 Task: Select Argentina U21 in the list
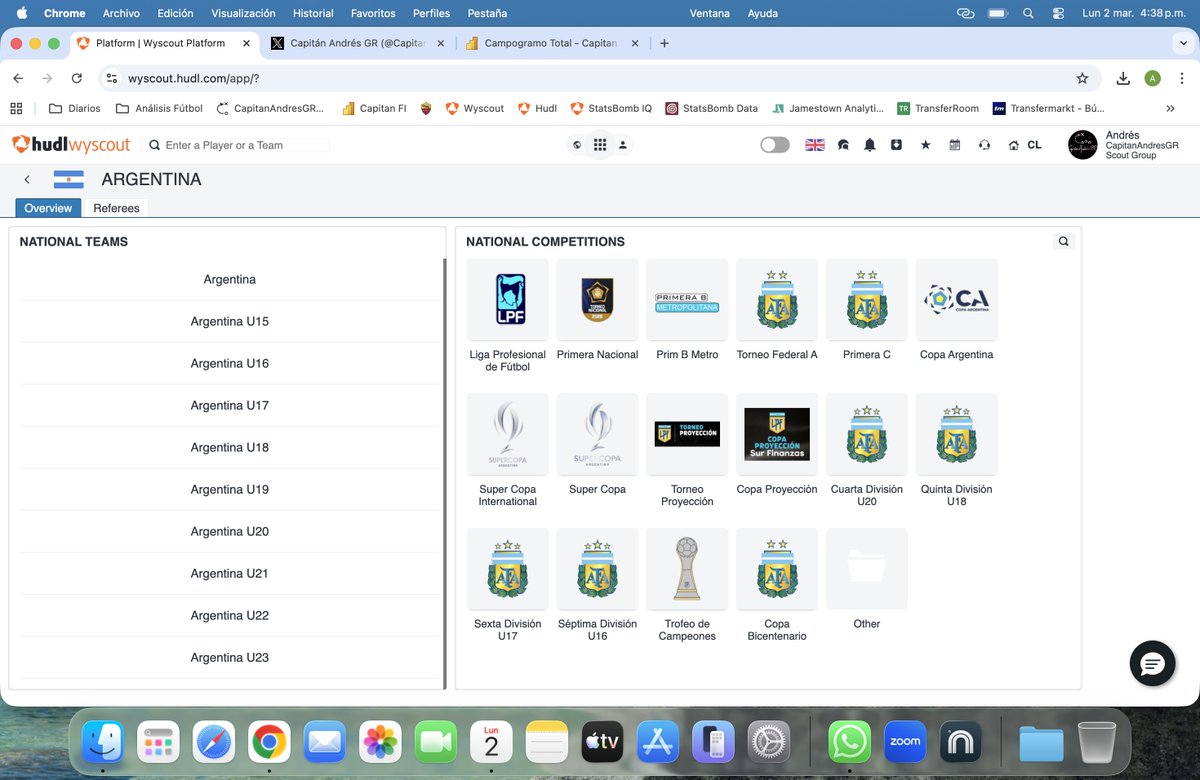[230, 574]
